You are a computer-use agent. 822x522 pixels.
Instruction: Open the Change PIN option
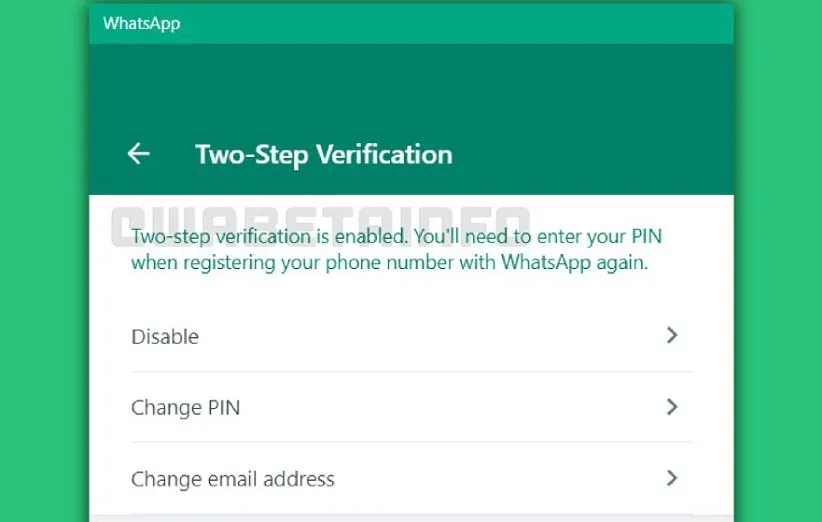click(x=186, y=408)
